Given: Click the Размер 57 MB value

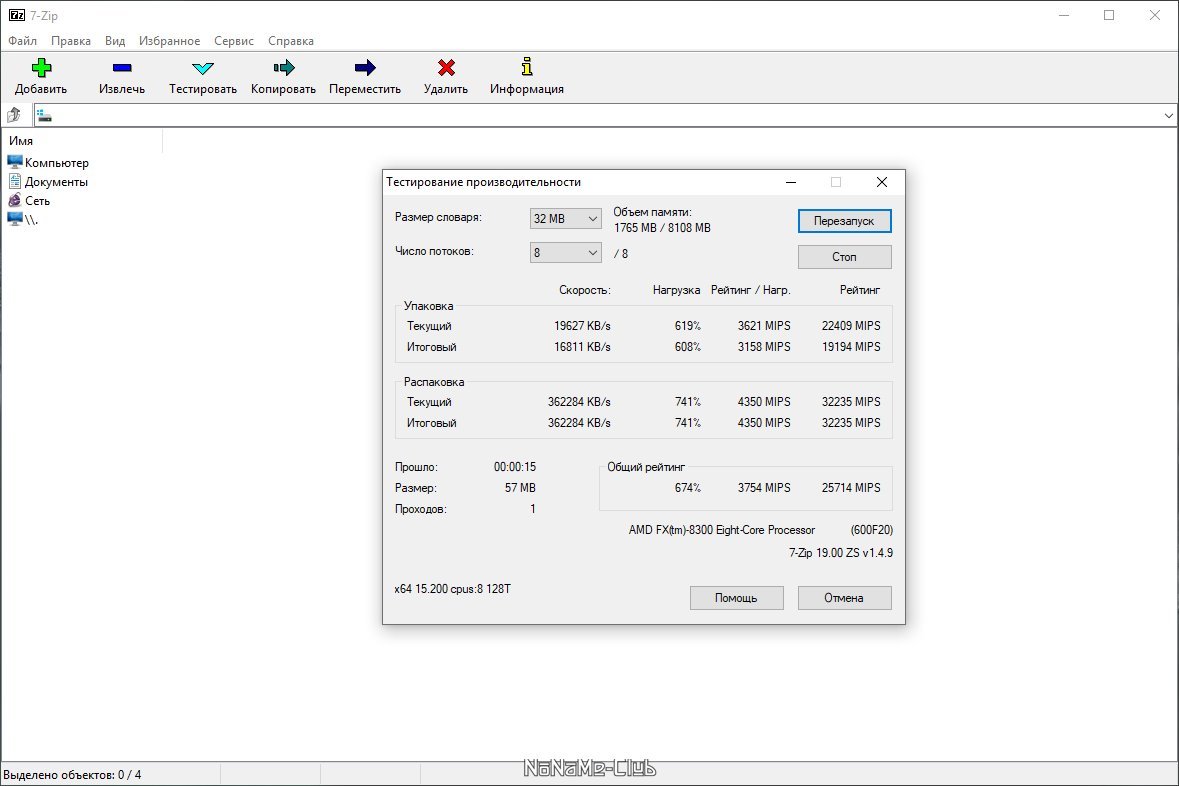Looking at the screenshot, I should coord(520,488).
